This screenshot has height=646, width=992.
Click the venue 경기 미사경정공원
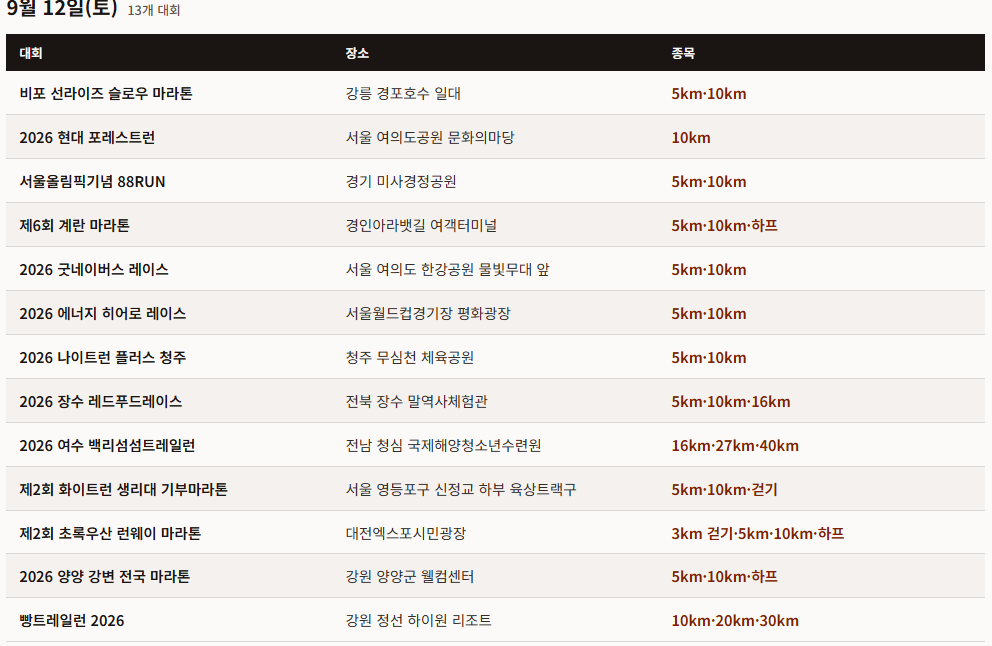click(400, 182)
